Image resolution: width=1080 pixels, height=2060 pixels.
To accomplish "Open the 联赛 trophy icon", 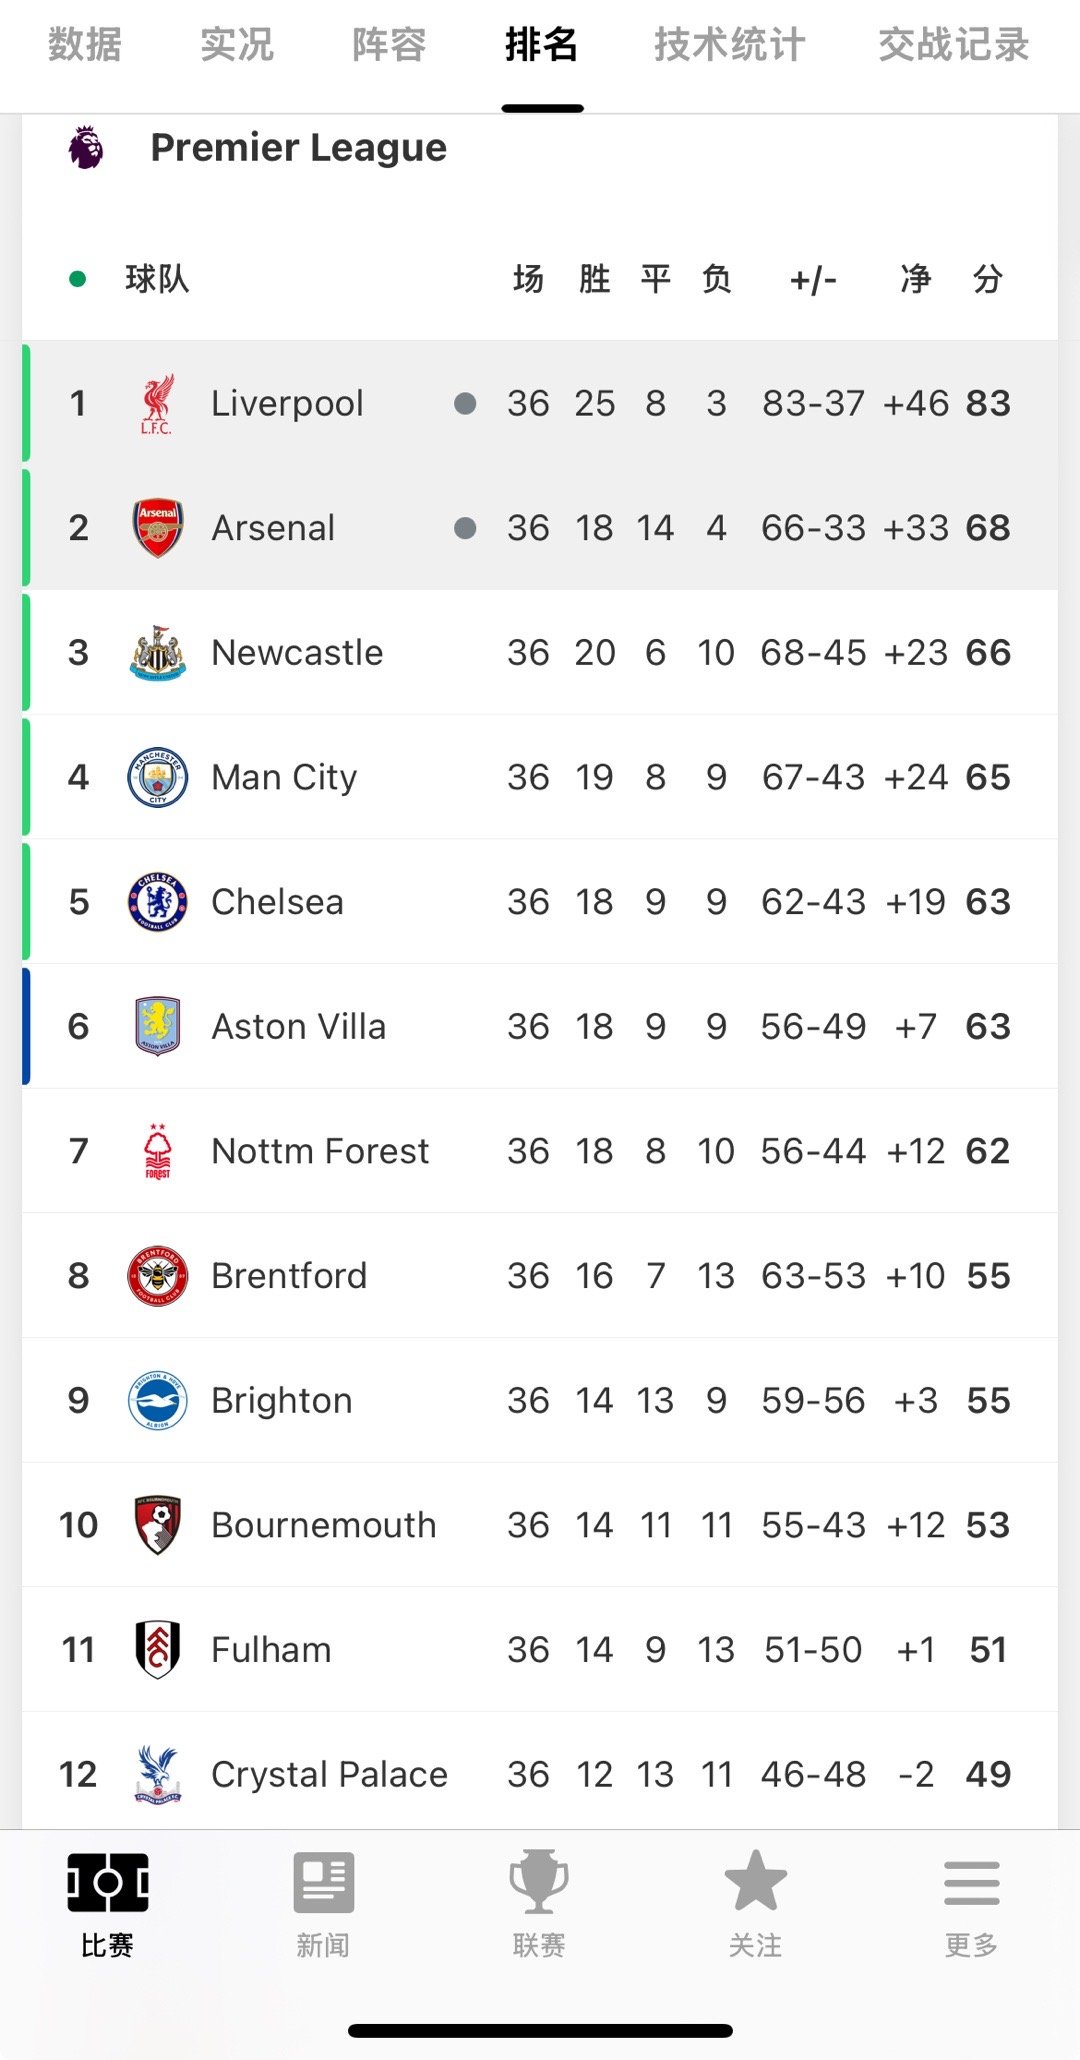I will (x=539, y=1882).
